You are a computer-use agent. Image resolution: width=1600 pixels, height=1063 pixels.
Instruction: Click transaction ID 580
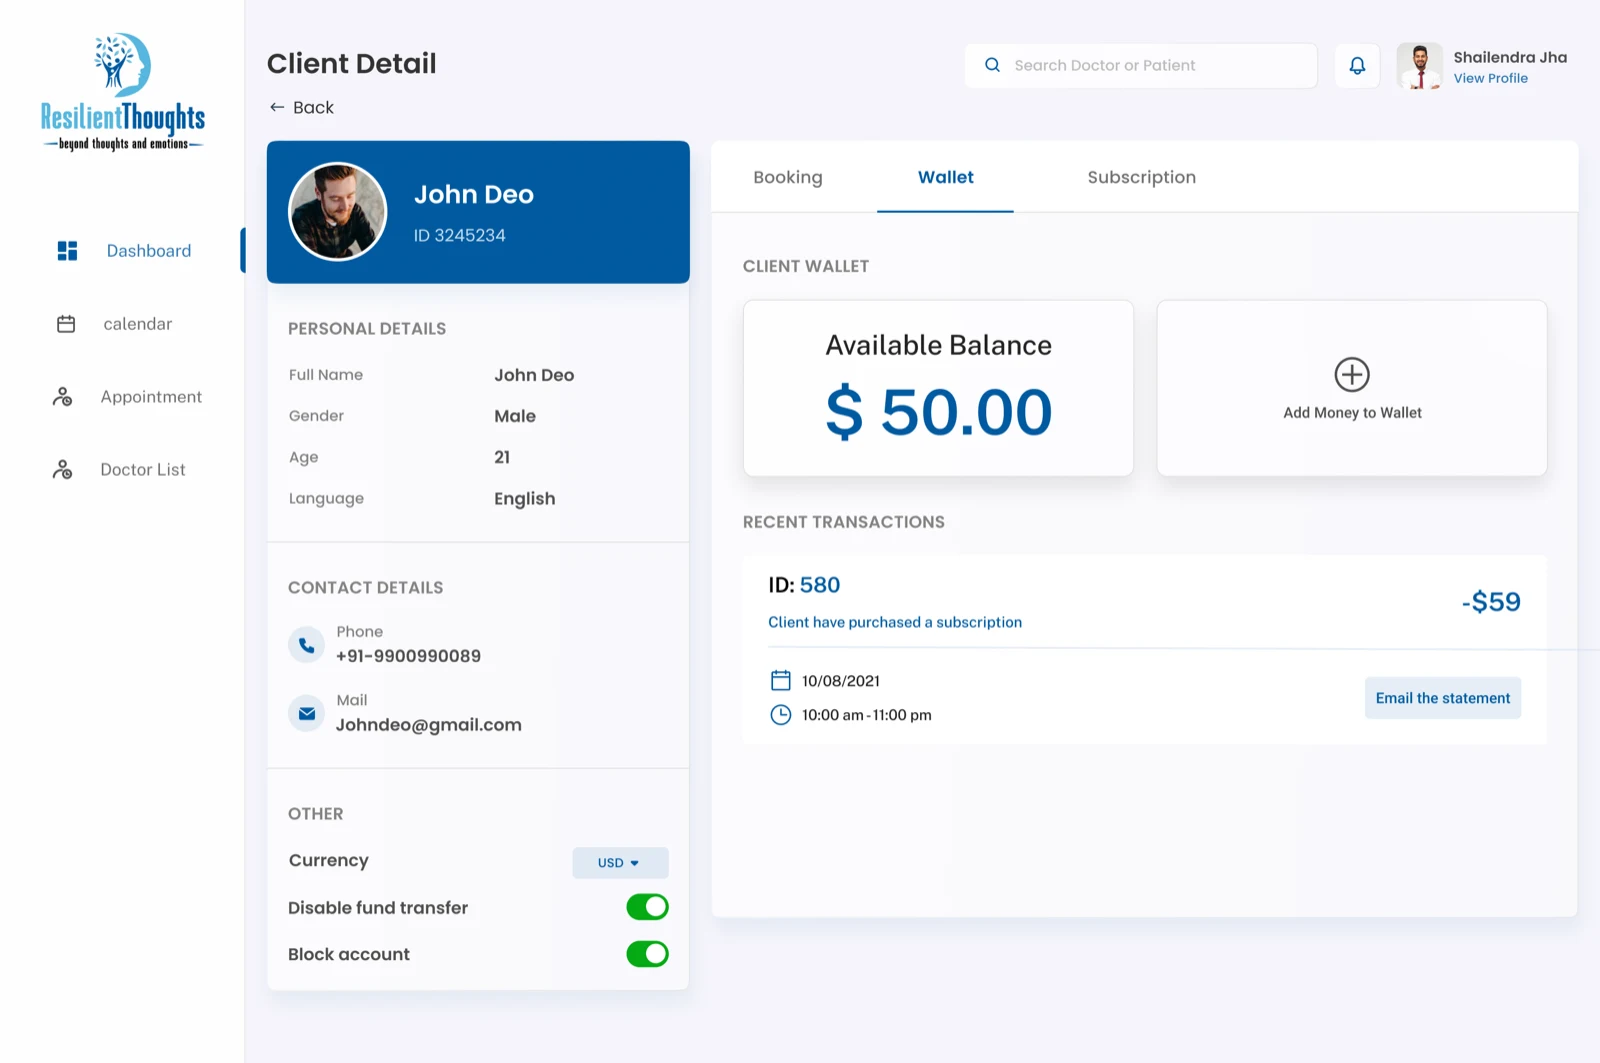(804, 585)
